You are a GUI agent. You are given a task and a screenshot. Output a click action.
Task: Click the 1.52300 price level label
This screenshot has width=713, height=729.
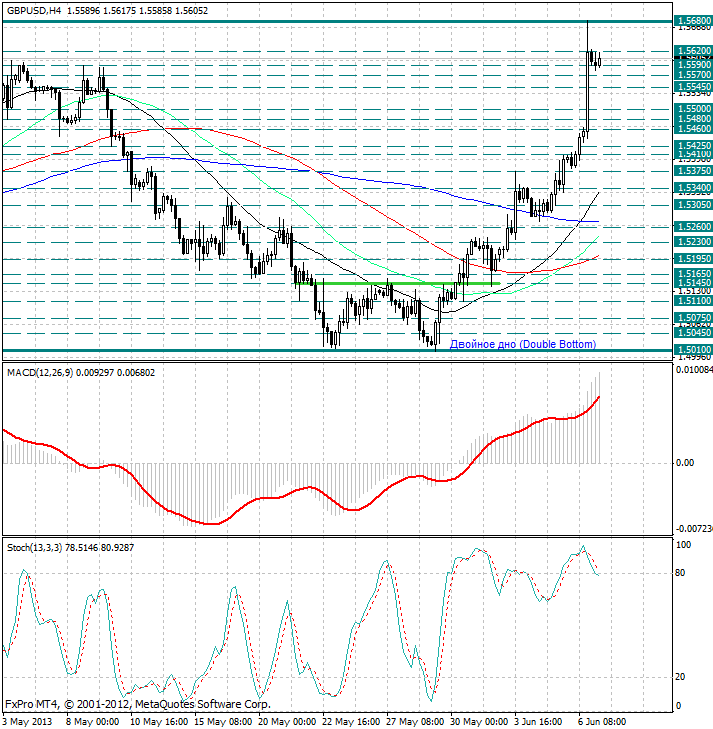coord(693,242)
